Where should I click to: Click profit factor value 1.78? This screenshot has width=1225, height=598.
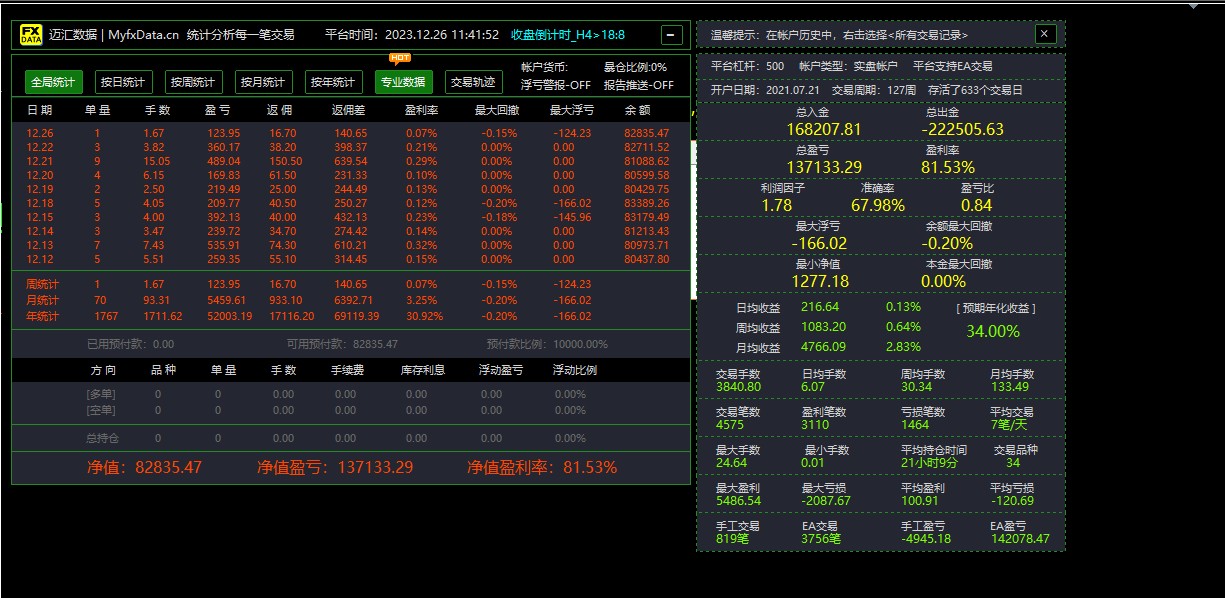coord(777,205)
